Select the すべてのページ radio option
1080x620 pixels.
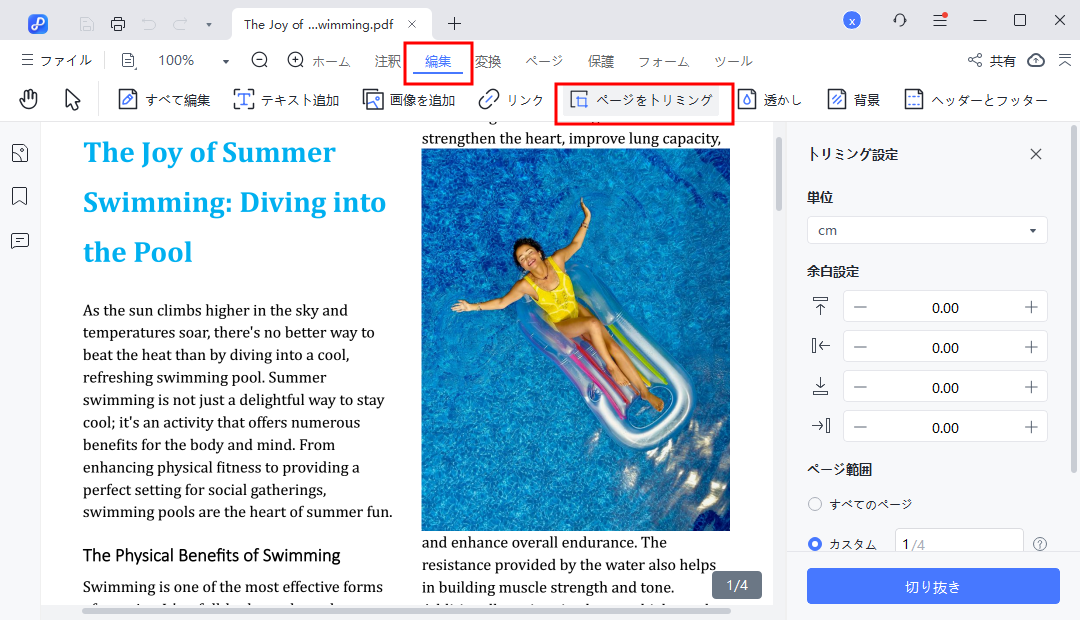coord(815,504)
